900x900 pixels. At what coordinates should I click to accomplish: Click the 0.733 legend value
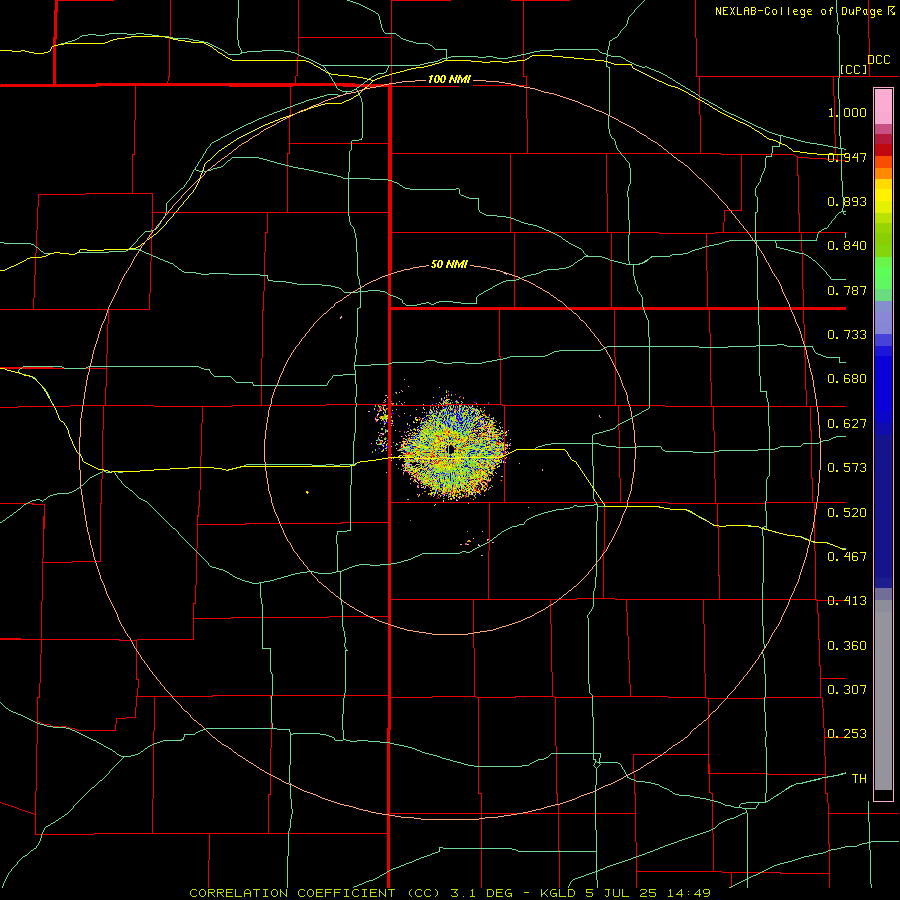(x=847, y=335)
